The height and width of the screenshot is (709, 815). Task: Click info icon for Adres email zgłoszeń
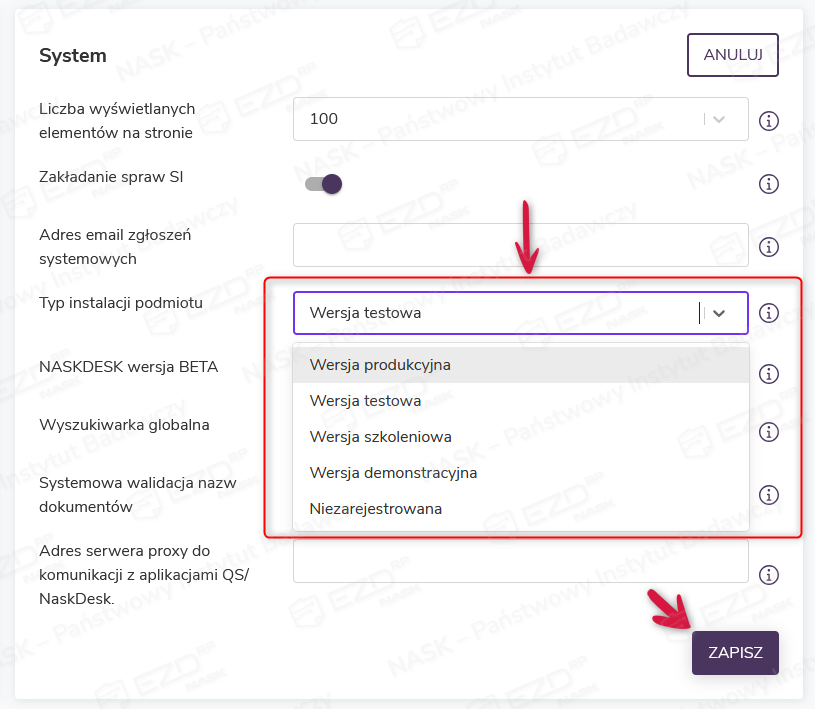pos(769,246)
